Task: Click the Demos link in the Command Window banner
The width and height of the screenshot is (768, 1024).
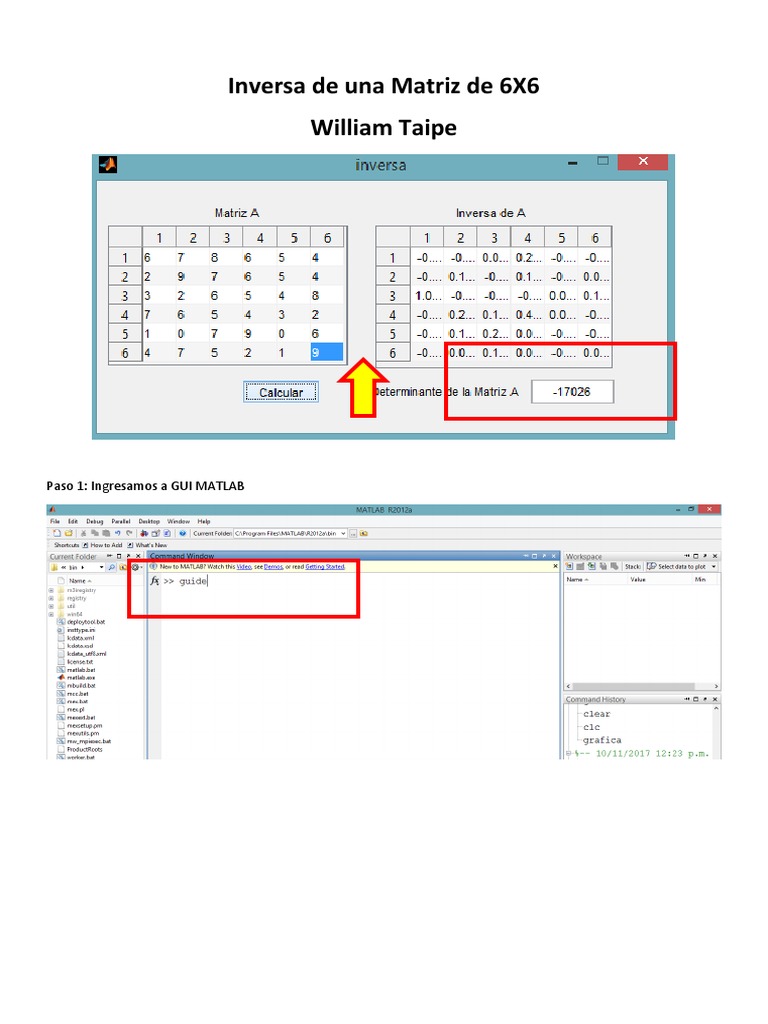Action: 273,567
